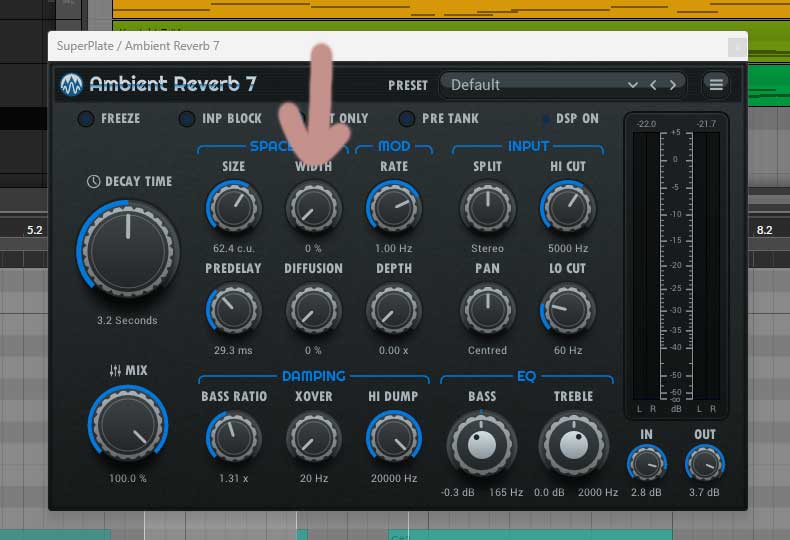Click the 3.2 Seconds decay value
The width and height of the screenshot is (790, 540).
(x=127, y=321)
